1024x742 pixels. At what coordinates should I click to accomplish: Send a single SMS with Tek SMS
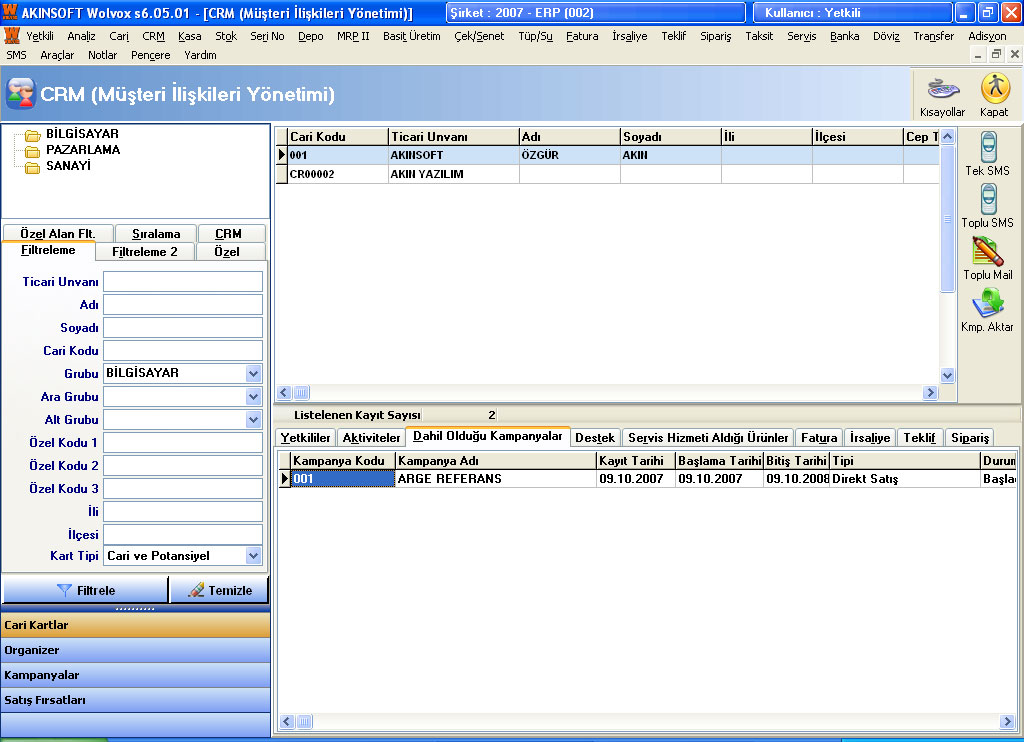click(987, 153)
